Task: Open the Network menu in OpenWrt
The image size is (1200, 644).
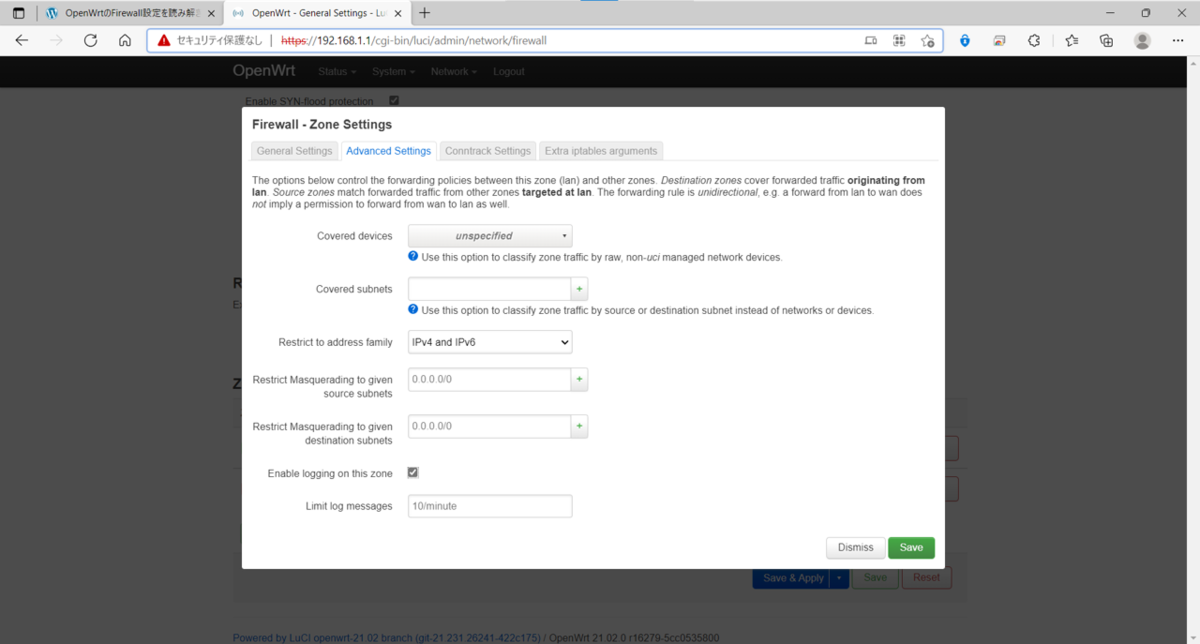Action: pyautogui.click(x=454, y=72)
